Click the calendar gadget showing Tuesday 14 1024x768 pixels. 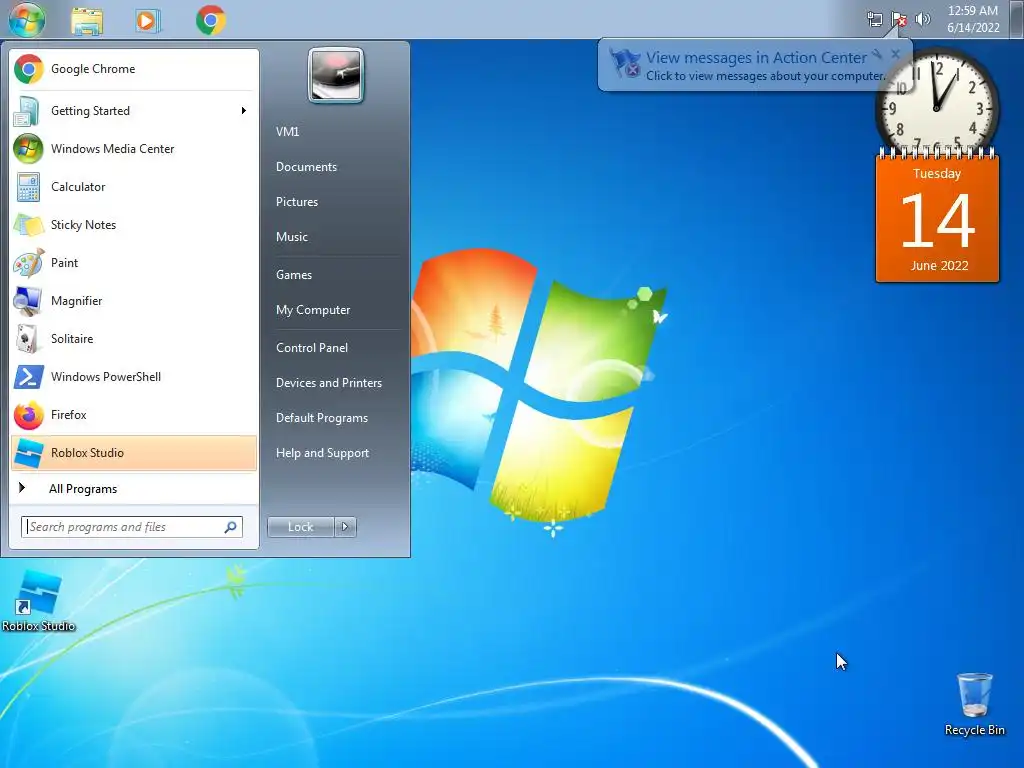[937, 217]
